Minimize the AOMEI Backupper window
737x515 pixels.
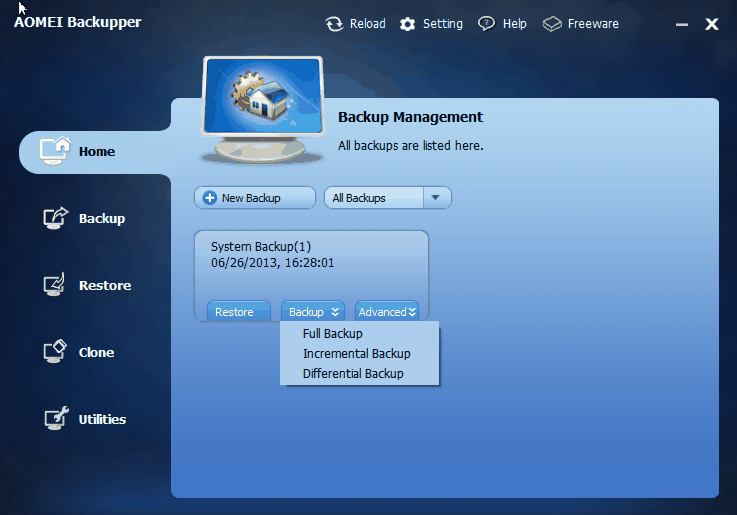point(682,24)
